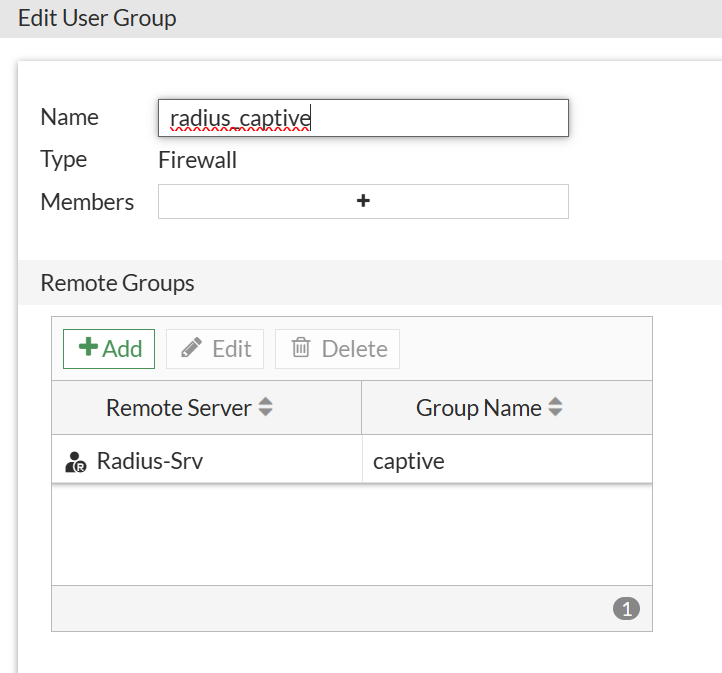The image size is (722, 673).
Task: Sort by the Remote Server column header
Action: [179, 408]
